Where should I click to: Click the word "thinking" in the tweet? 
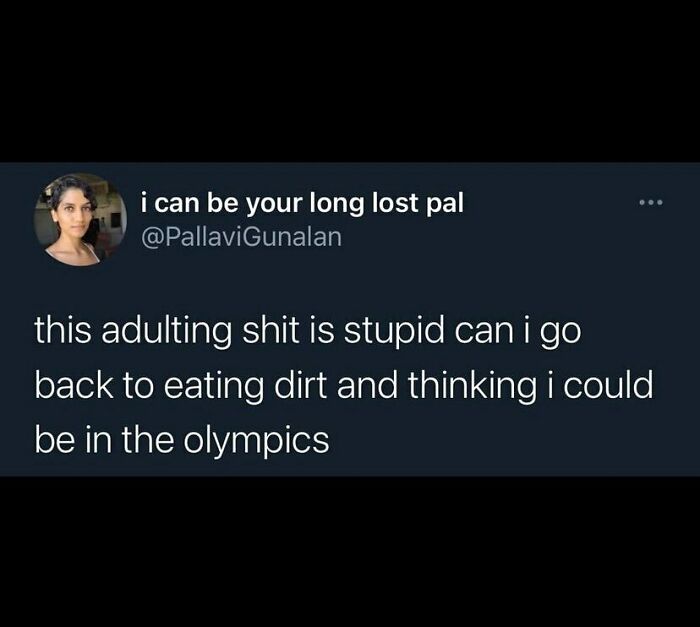click(472, 387)
